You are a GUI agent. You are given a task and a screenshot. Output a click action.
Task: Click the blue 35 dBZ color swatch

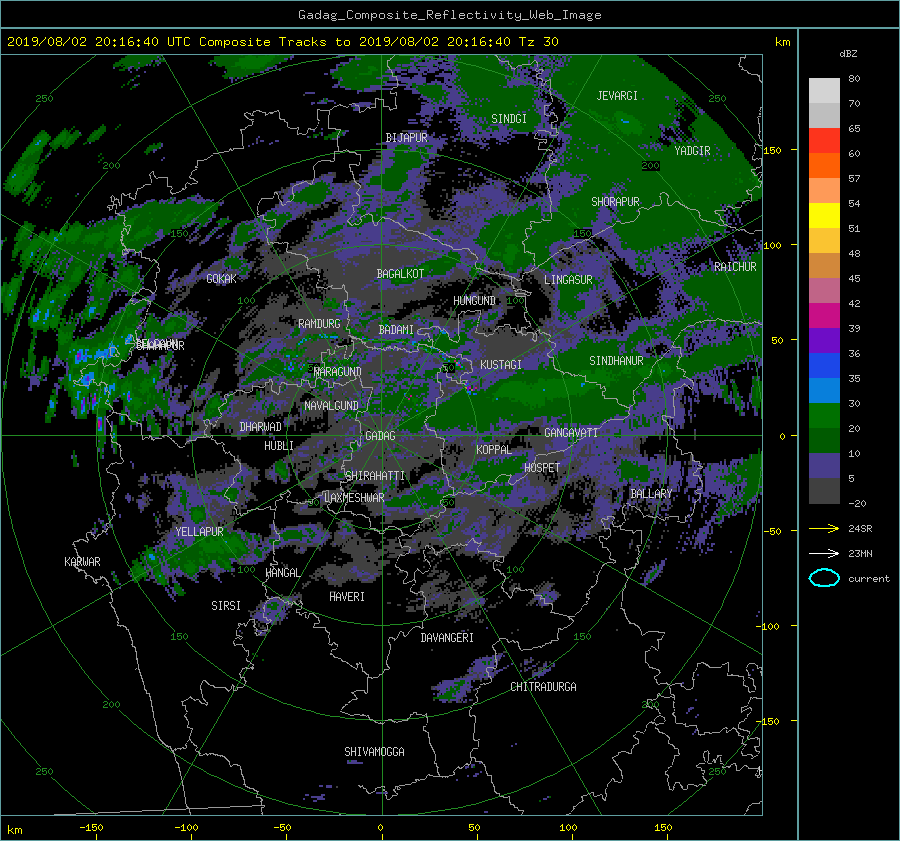pos(824,365)
